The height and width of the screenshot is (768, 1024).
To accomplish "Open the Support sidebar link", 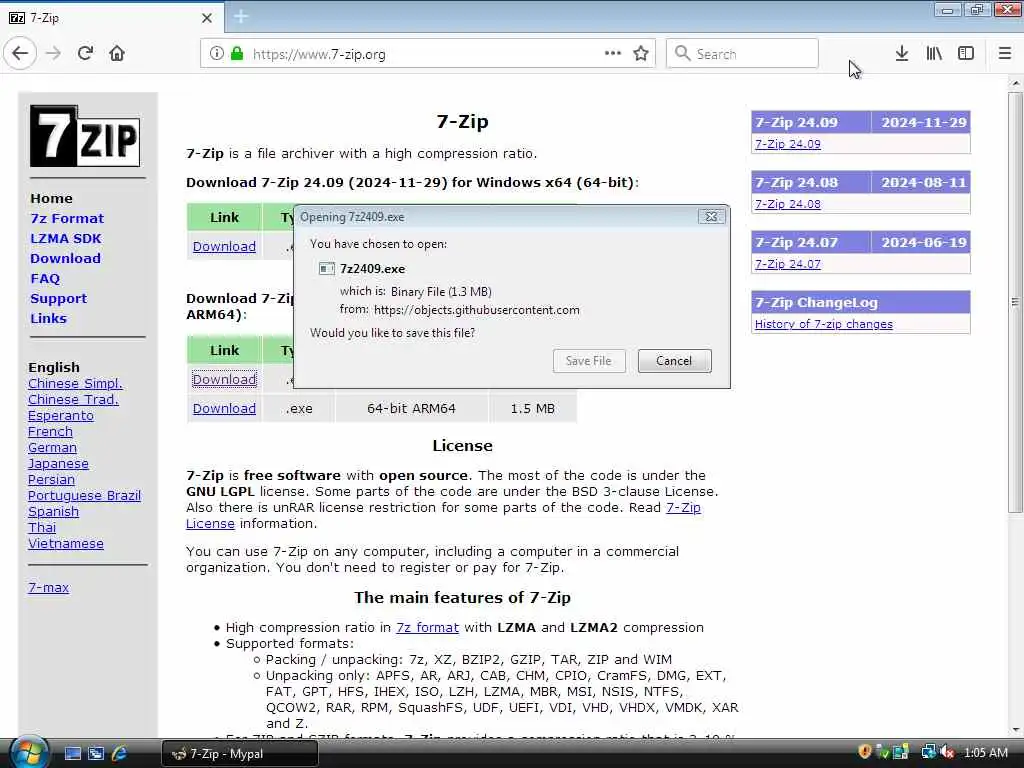I will [x=58, y=298].
